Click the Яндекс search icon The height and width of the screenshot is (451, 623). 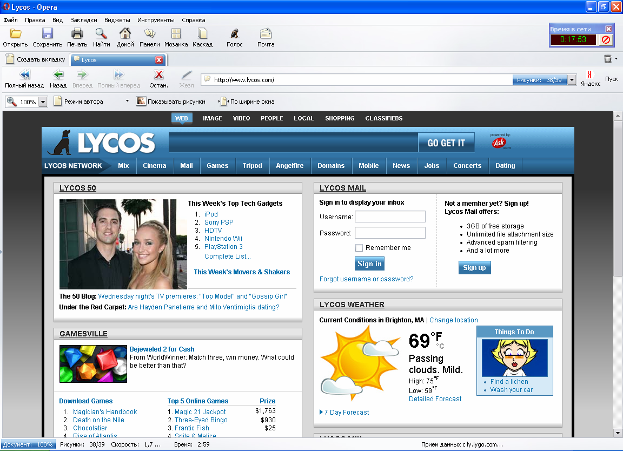tap(590, 74)
